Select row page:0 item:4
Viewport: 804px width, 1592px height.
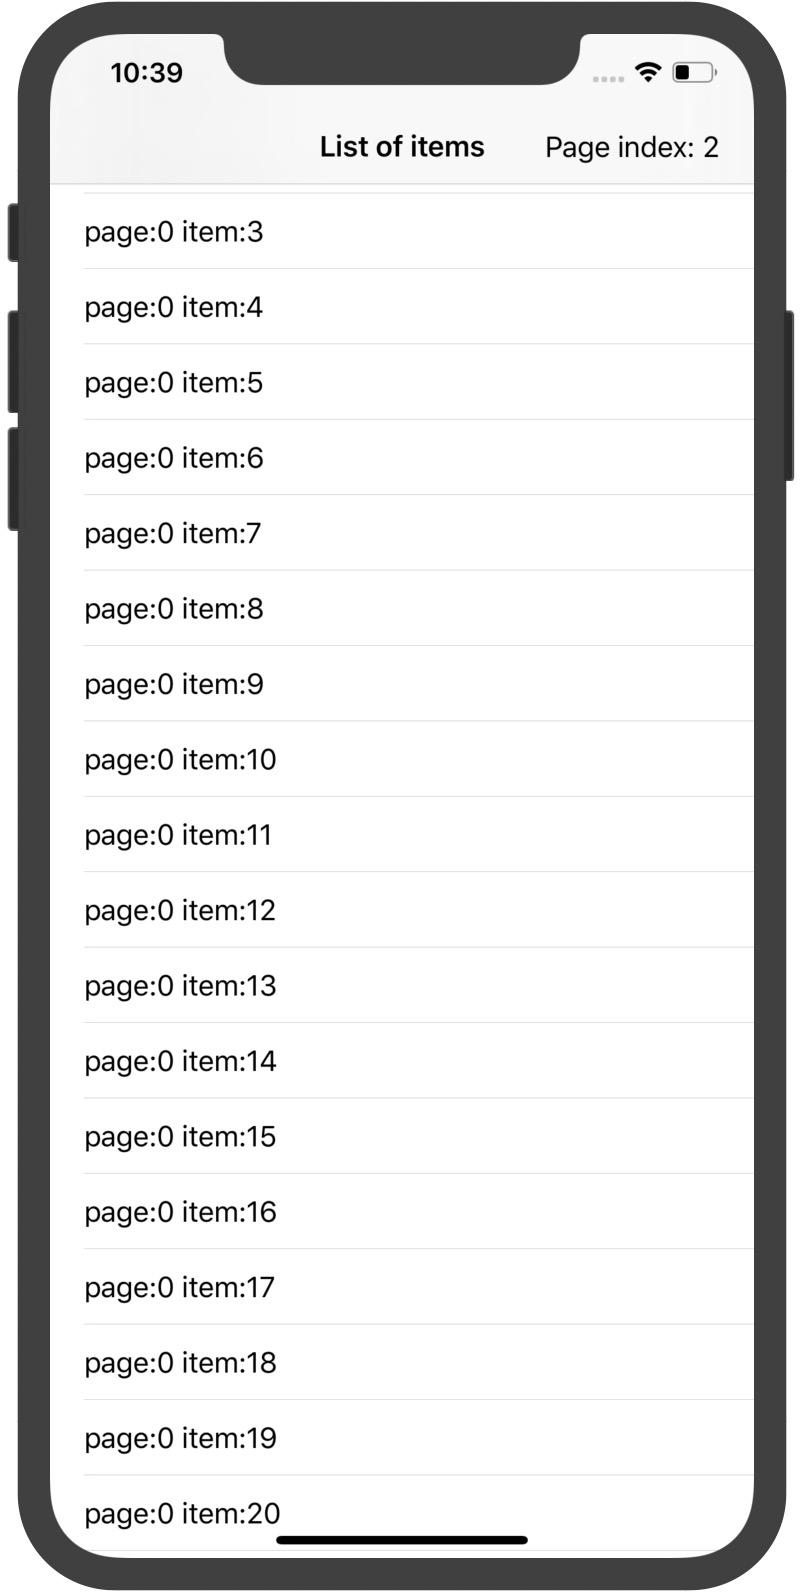pyautogui.click(x=402, y=307)
